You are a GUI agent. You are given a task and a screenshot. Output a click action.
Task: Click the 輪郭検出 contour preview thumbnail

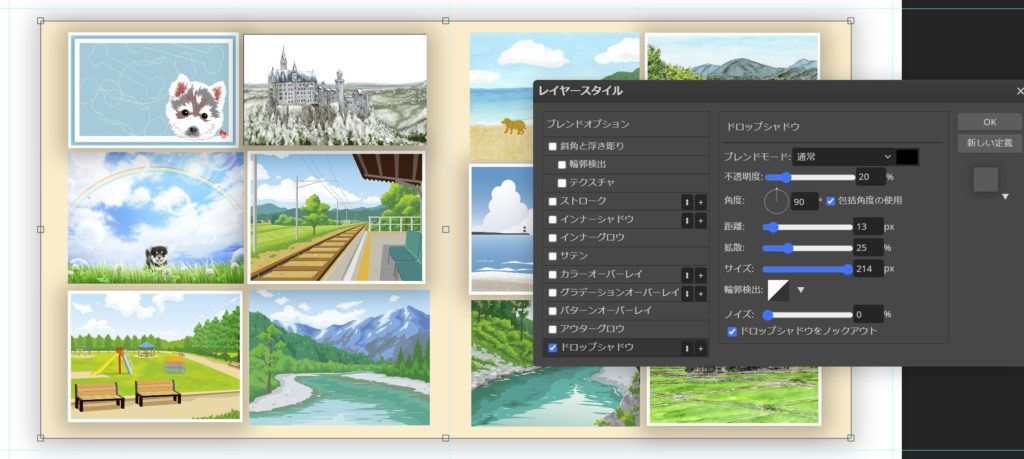coord(778,290)
